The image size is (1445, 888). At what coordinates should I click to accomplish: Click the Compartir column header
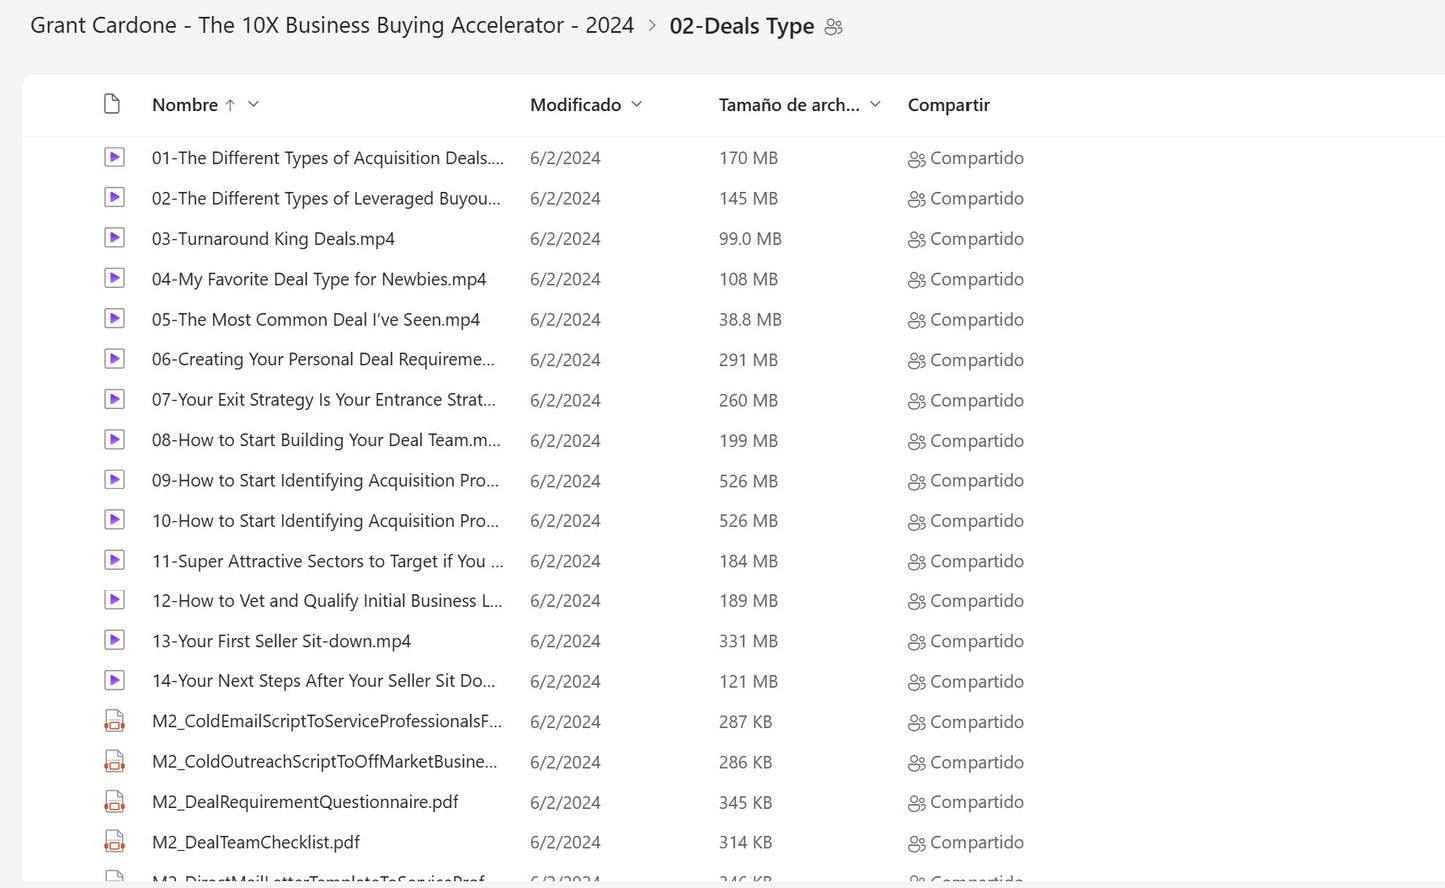pyautogui.click(x=948, y=105)
